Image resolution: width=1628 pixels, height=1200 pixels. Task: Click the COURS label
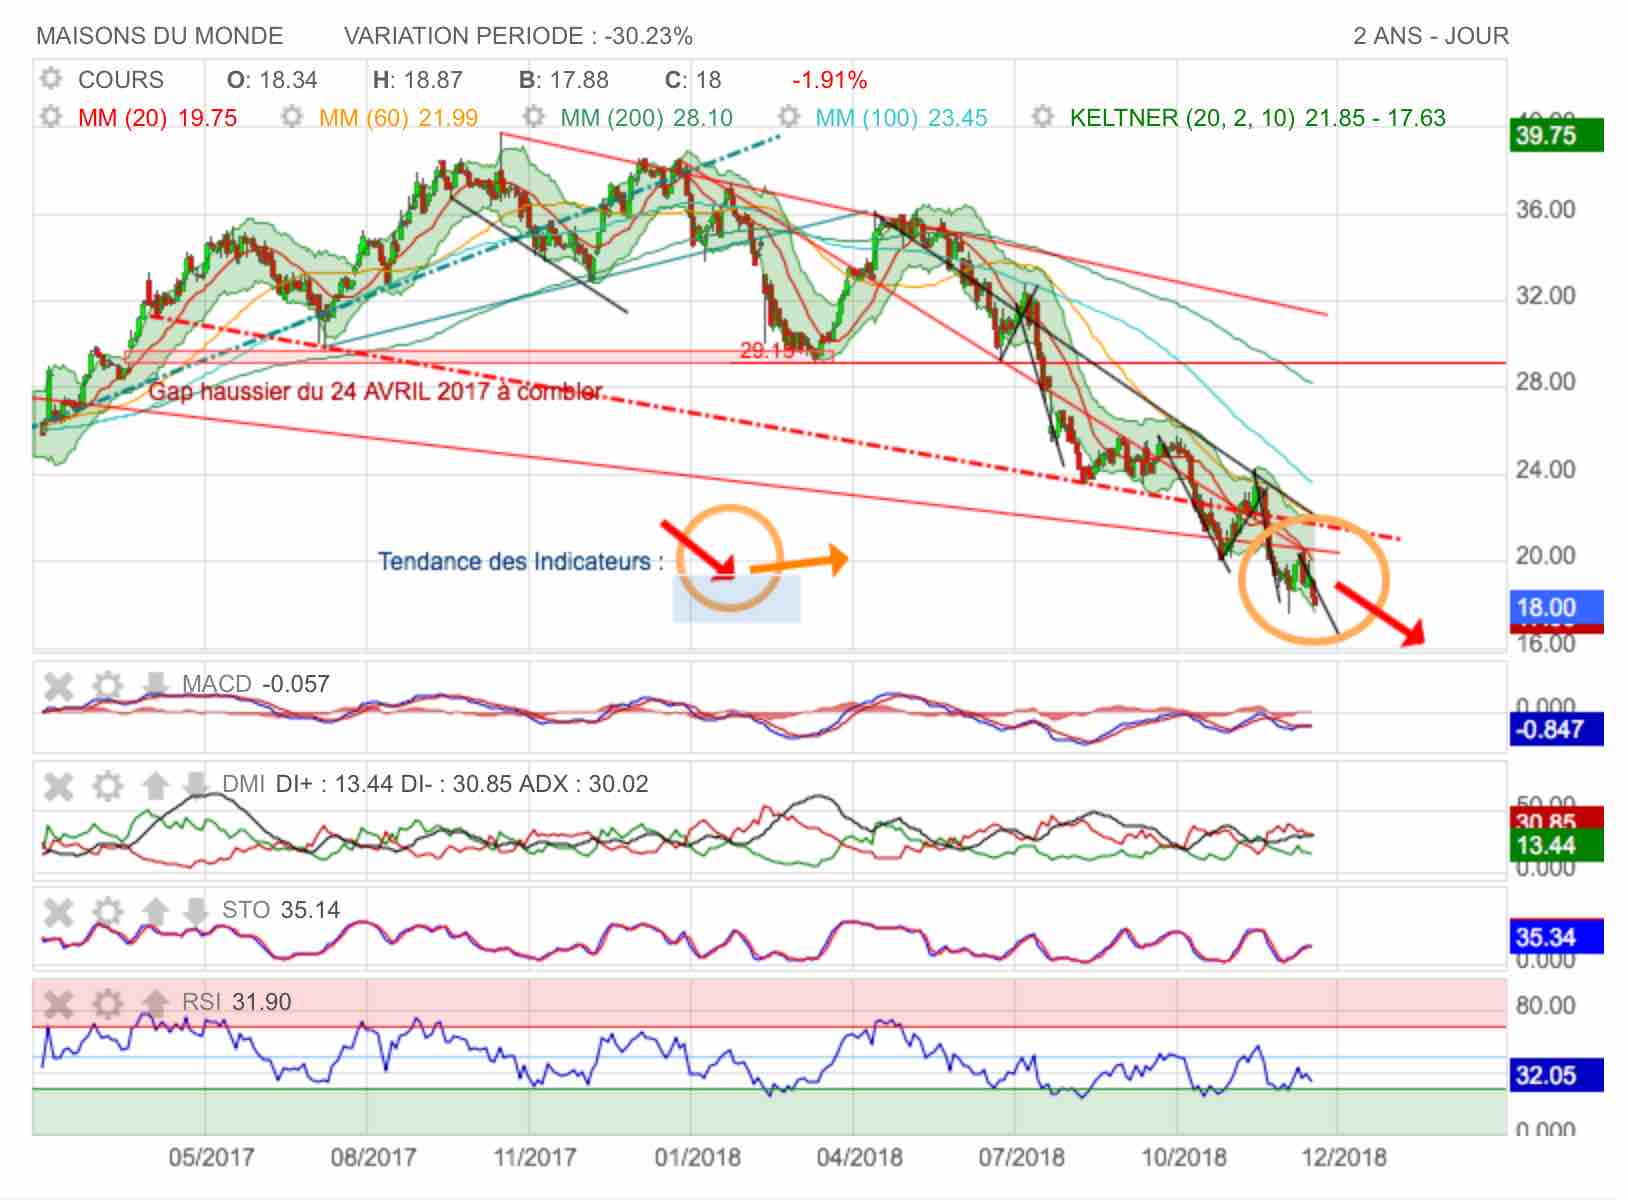(120, 80)
